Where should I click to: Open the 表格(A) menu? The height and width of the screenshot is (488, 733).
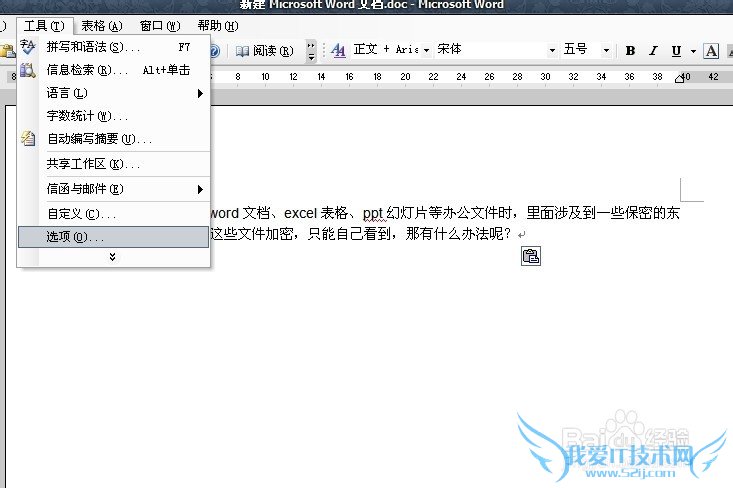101,26
